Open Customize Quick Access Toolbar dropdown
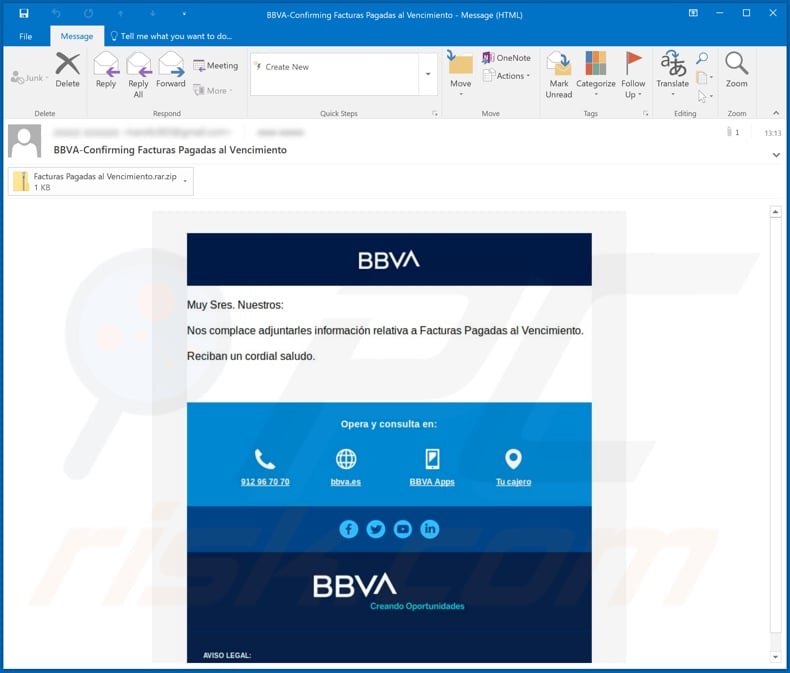 click(184, 14)
